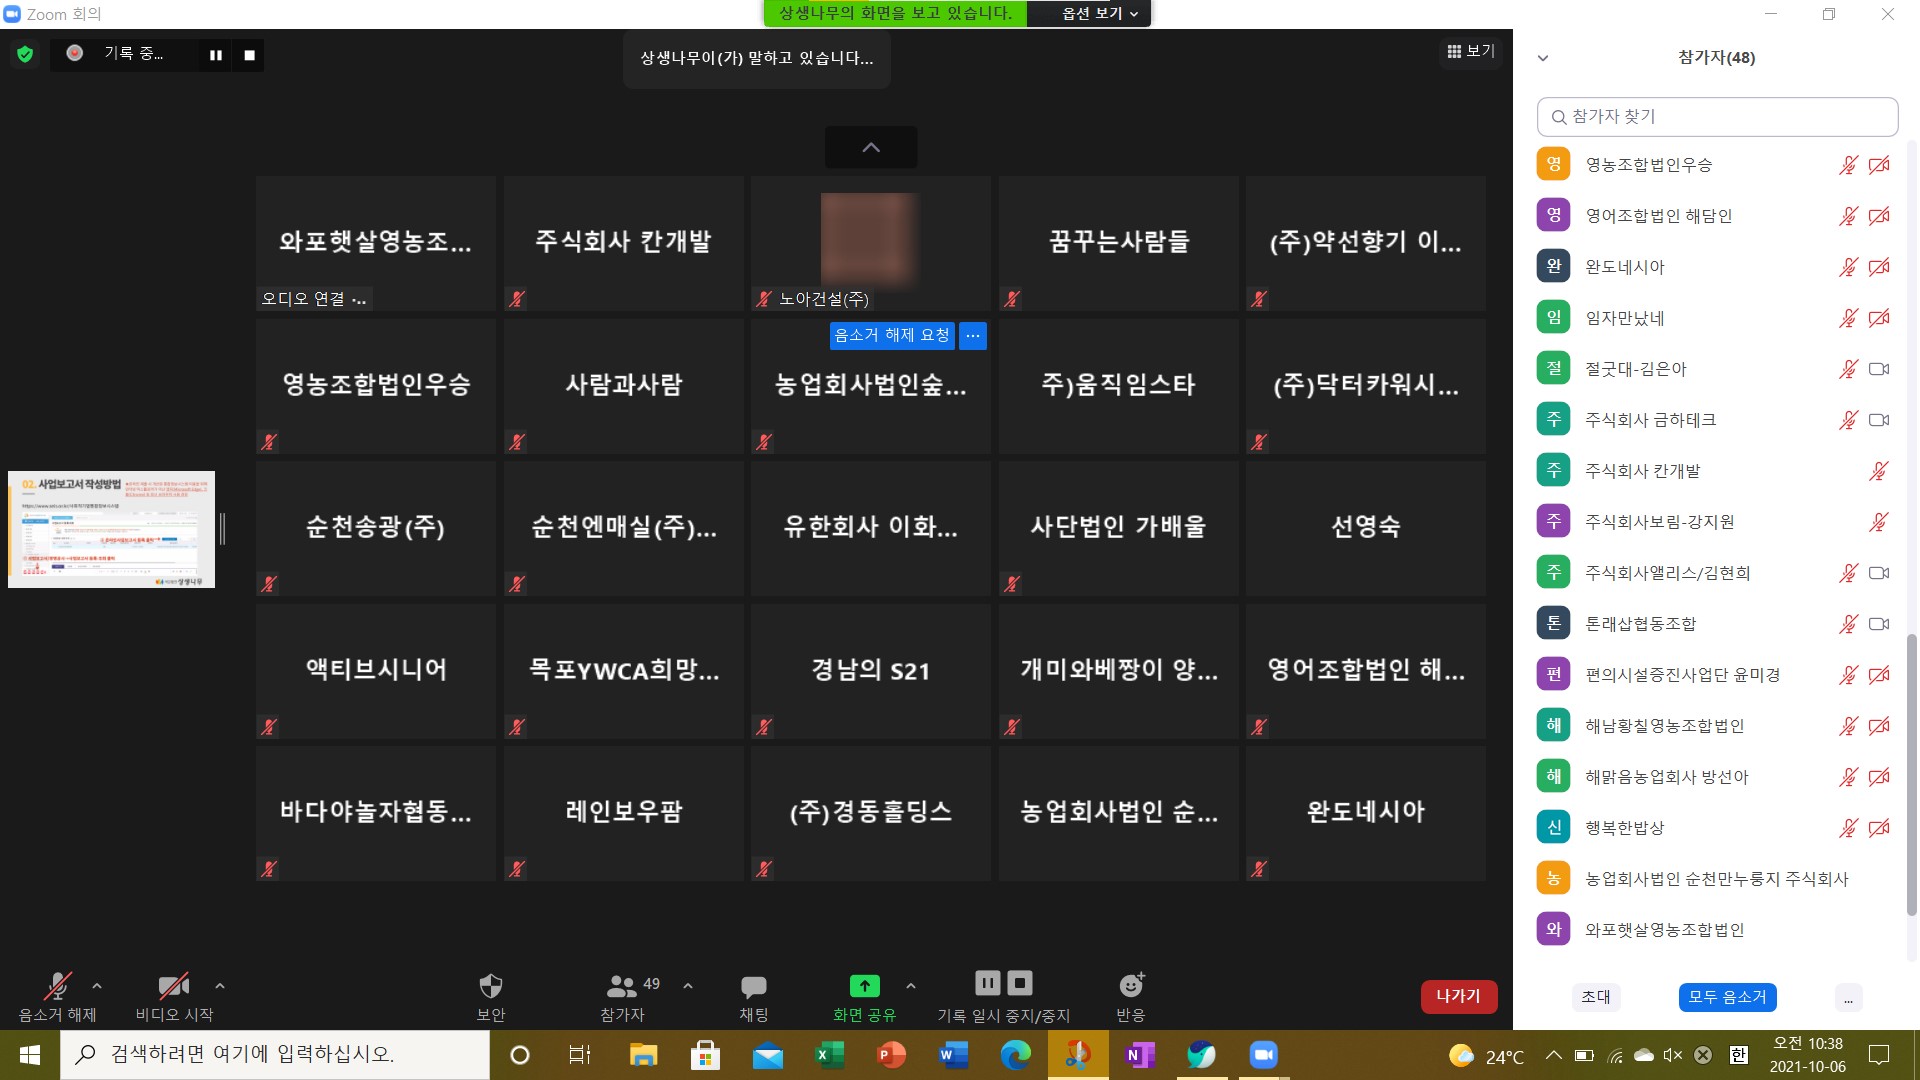The width and height of the screenshot is (1920, 1080).
Task: Pause recording in bottom toolbar
Action: [988, 983]
